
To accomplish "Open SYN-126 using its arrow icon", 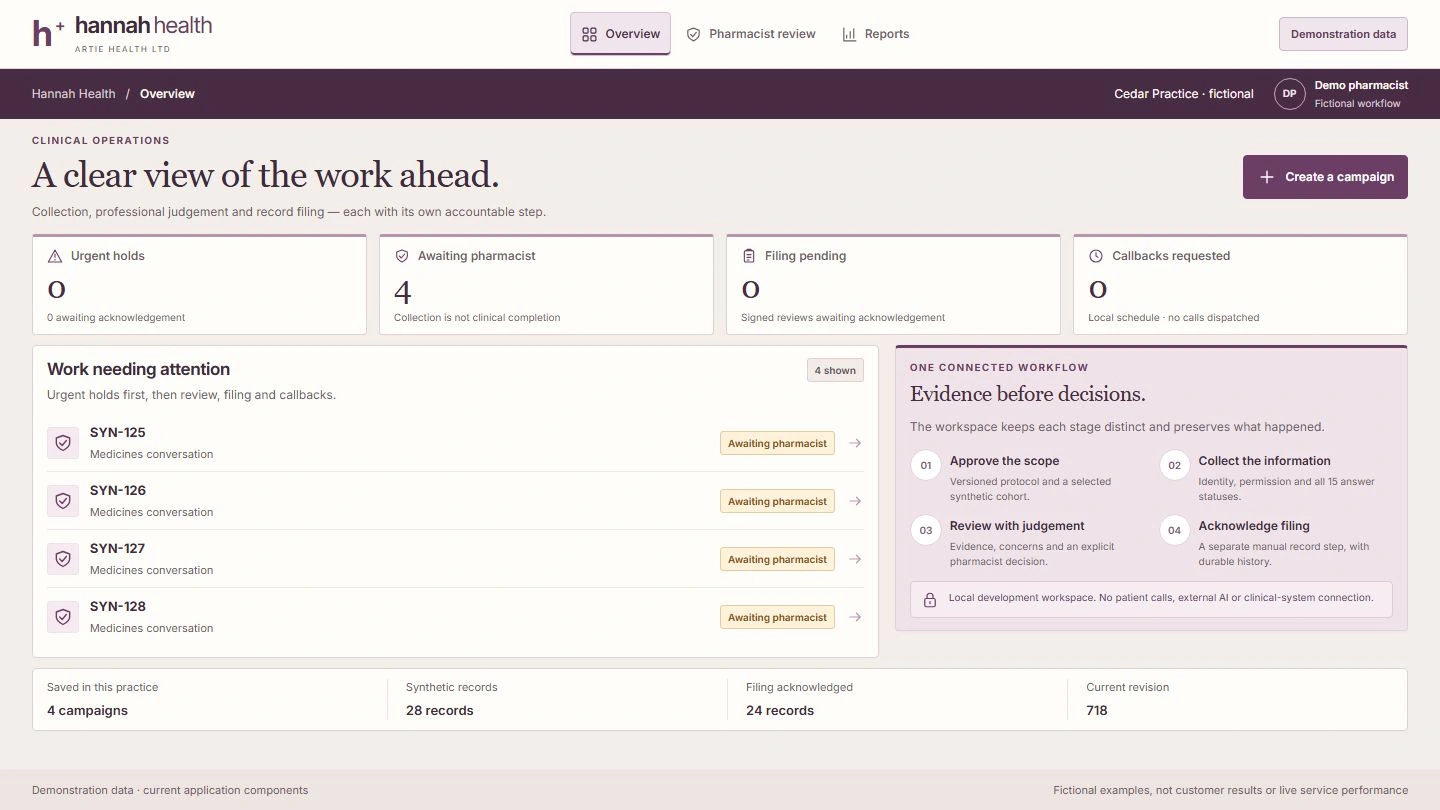I will [855, 501].
